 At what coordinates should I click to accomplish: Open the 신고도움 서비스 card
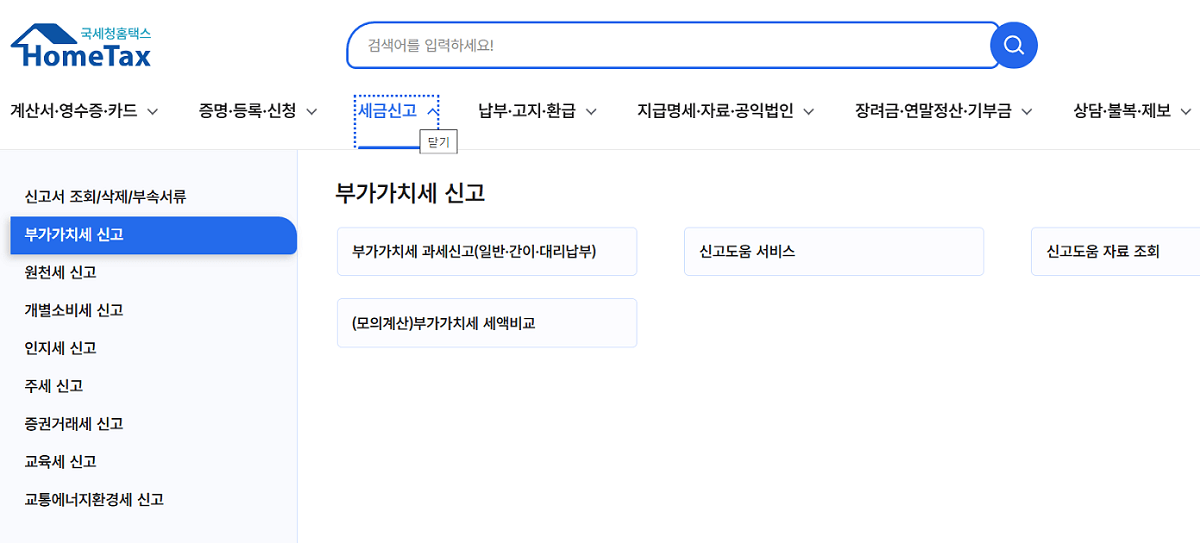(x=834, y=252)
